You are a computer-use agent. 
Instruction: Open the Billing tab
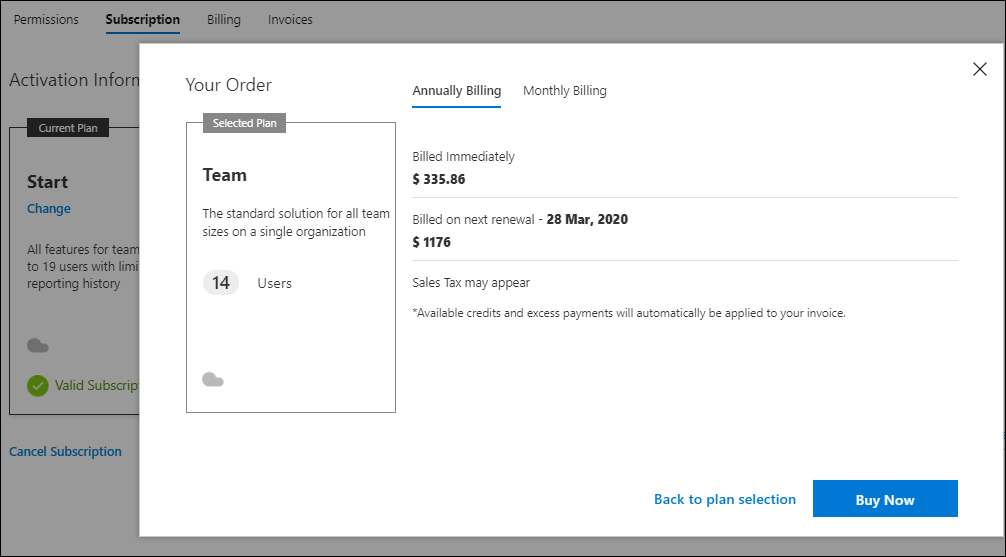click(224, 20)
